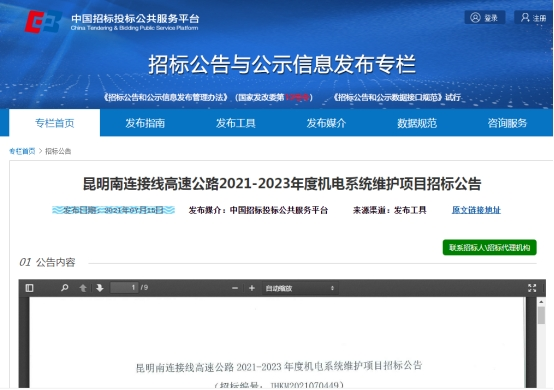Click the PDF page number field
Viewport: 554px width, 390px height.
[x=124, y=288]
